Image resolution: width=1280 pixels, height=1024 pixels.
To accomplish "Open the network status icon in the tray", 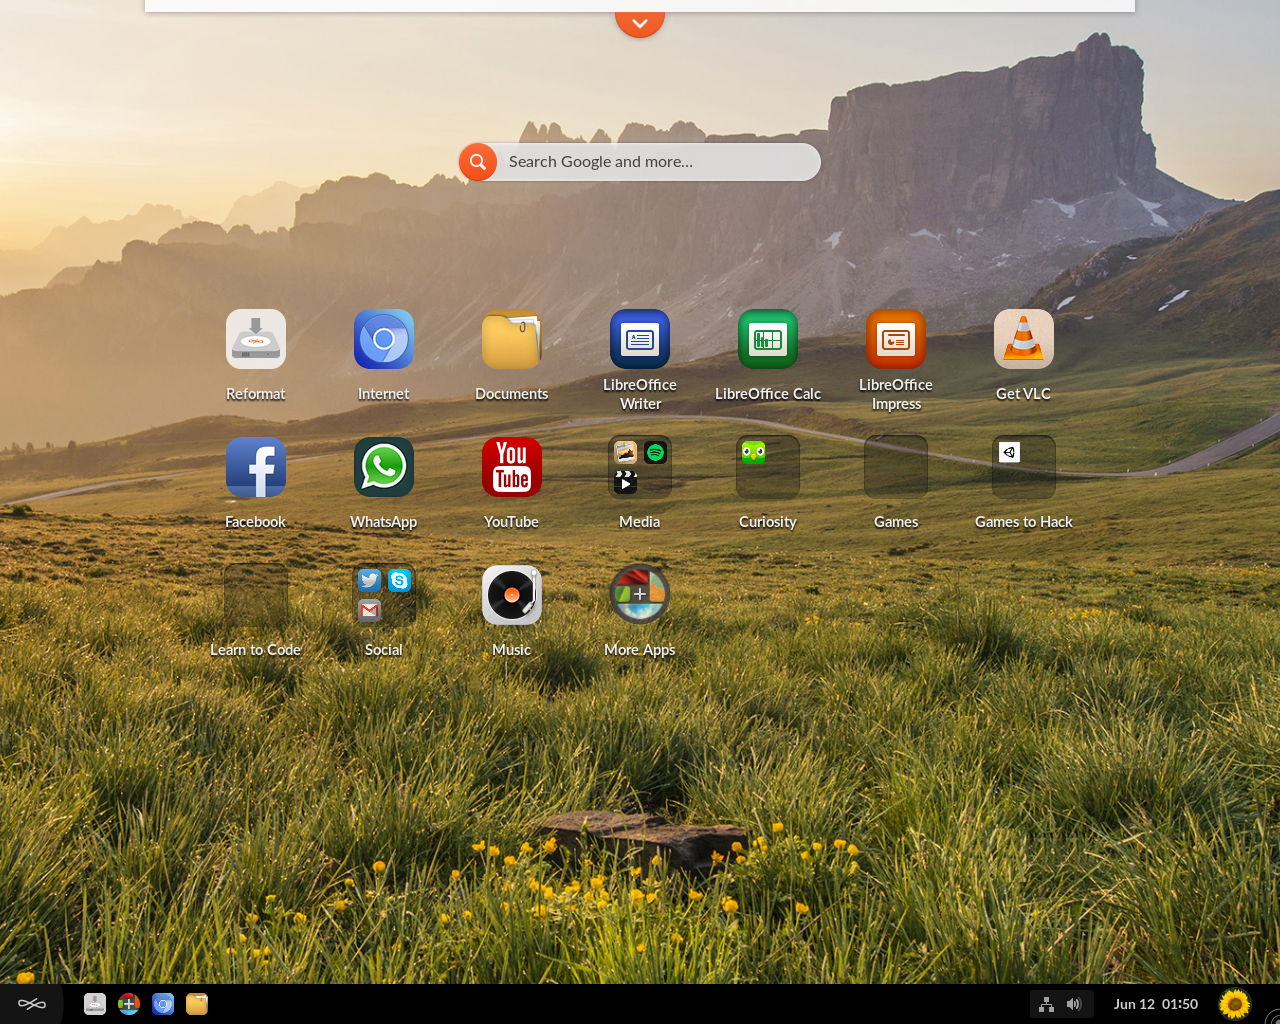I will [x=1047, y=1004].
